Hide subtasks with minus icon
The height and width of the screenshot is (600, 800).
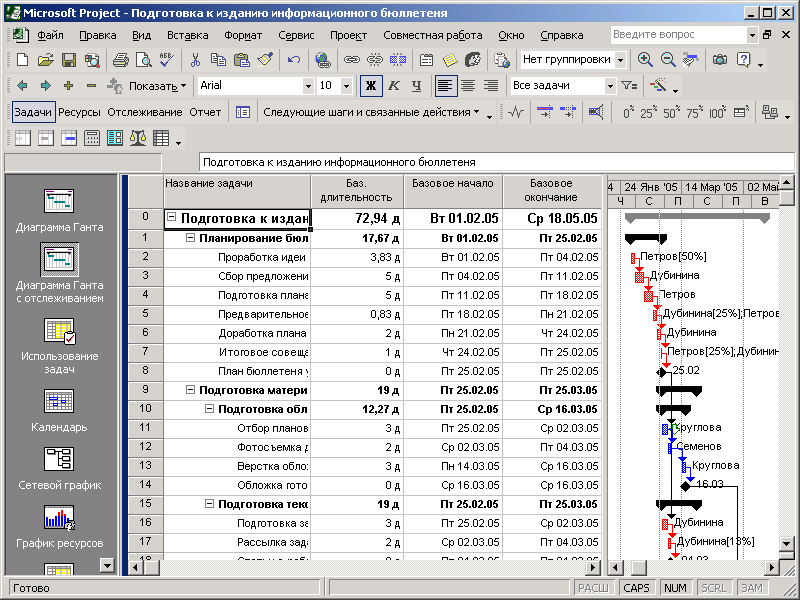pos(91,86)
